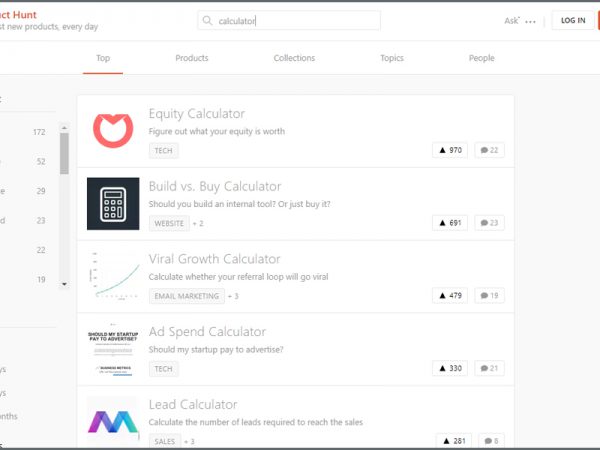Click the search magnifier icon

pyautogui.click(x=208, y=21)
